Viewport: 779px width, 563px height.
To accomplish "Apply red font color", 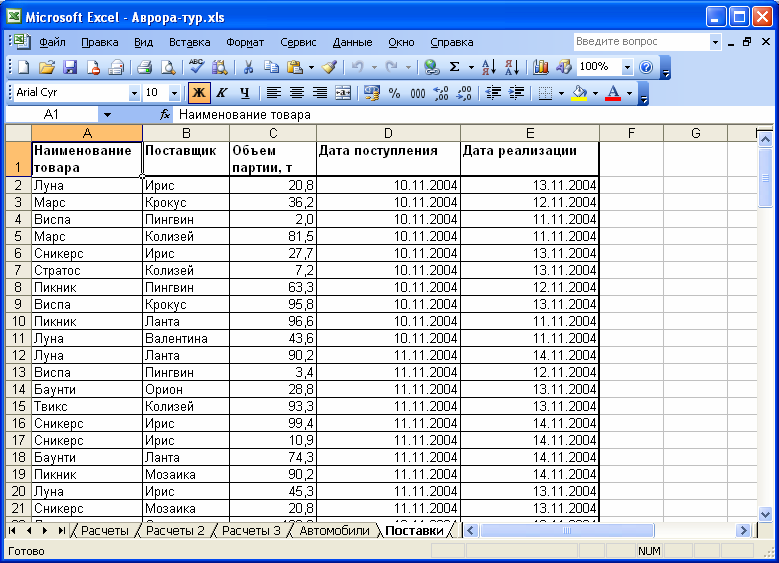I will click(x=614, y=92).
